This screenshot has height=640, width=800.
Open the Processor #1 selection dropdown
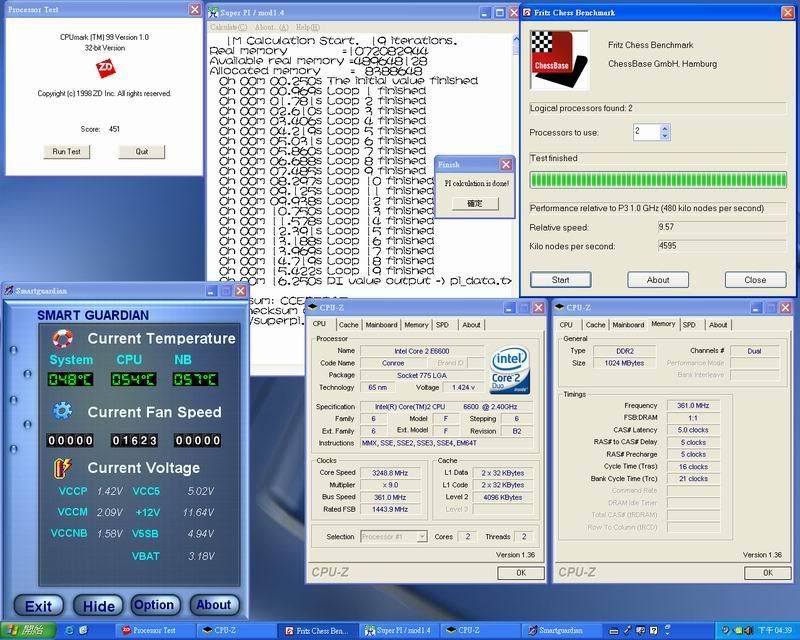pyautogui.click(x=394, y=536)
